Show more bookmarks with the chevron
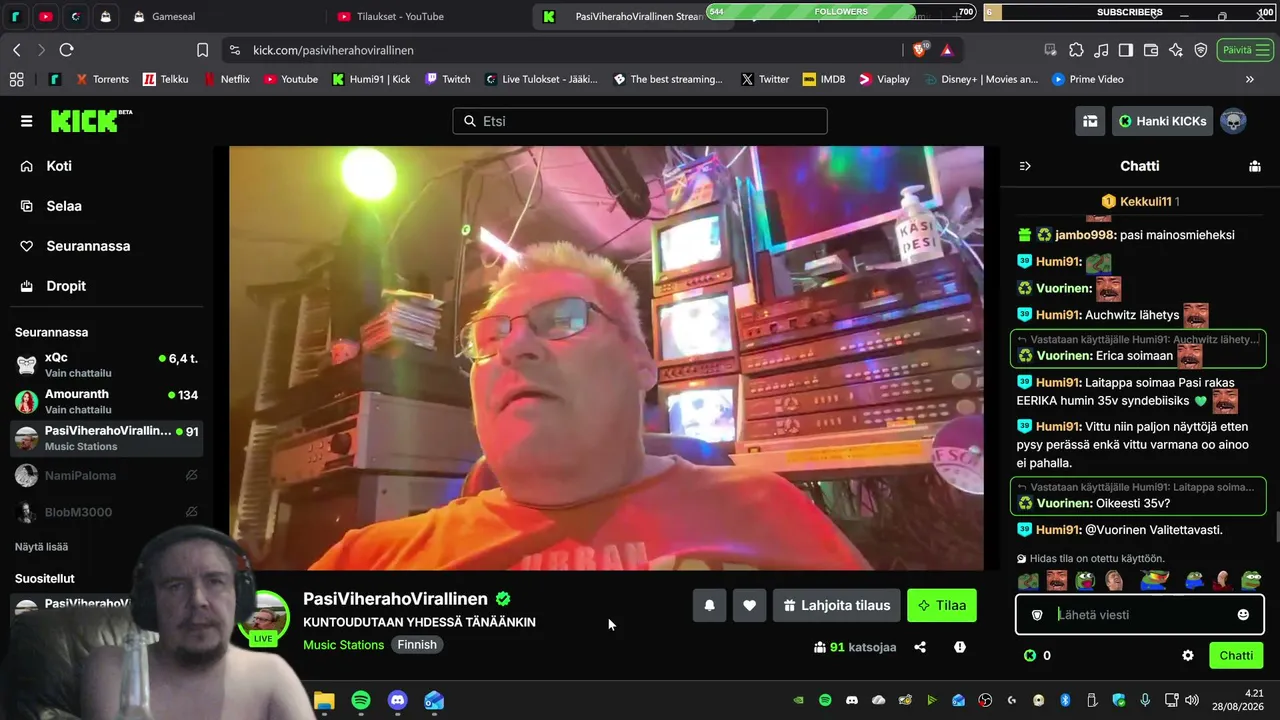1280x720 pixels. [1249, 79]
